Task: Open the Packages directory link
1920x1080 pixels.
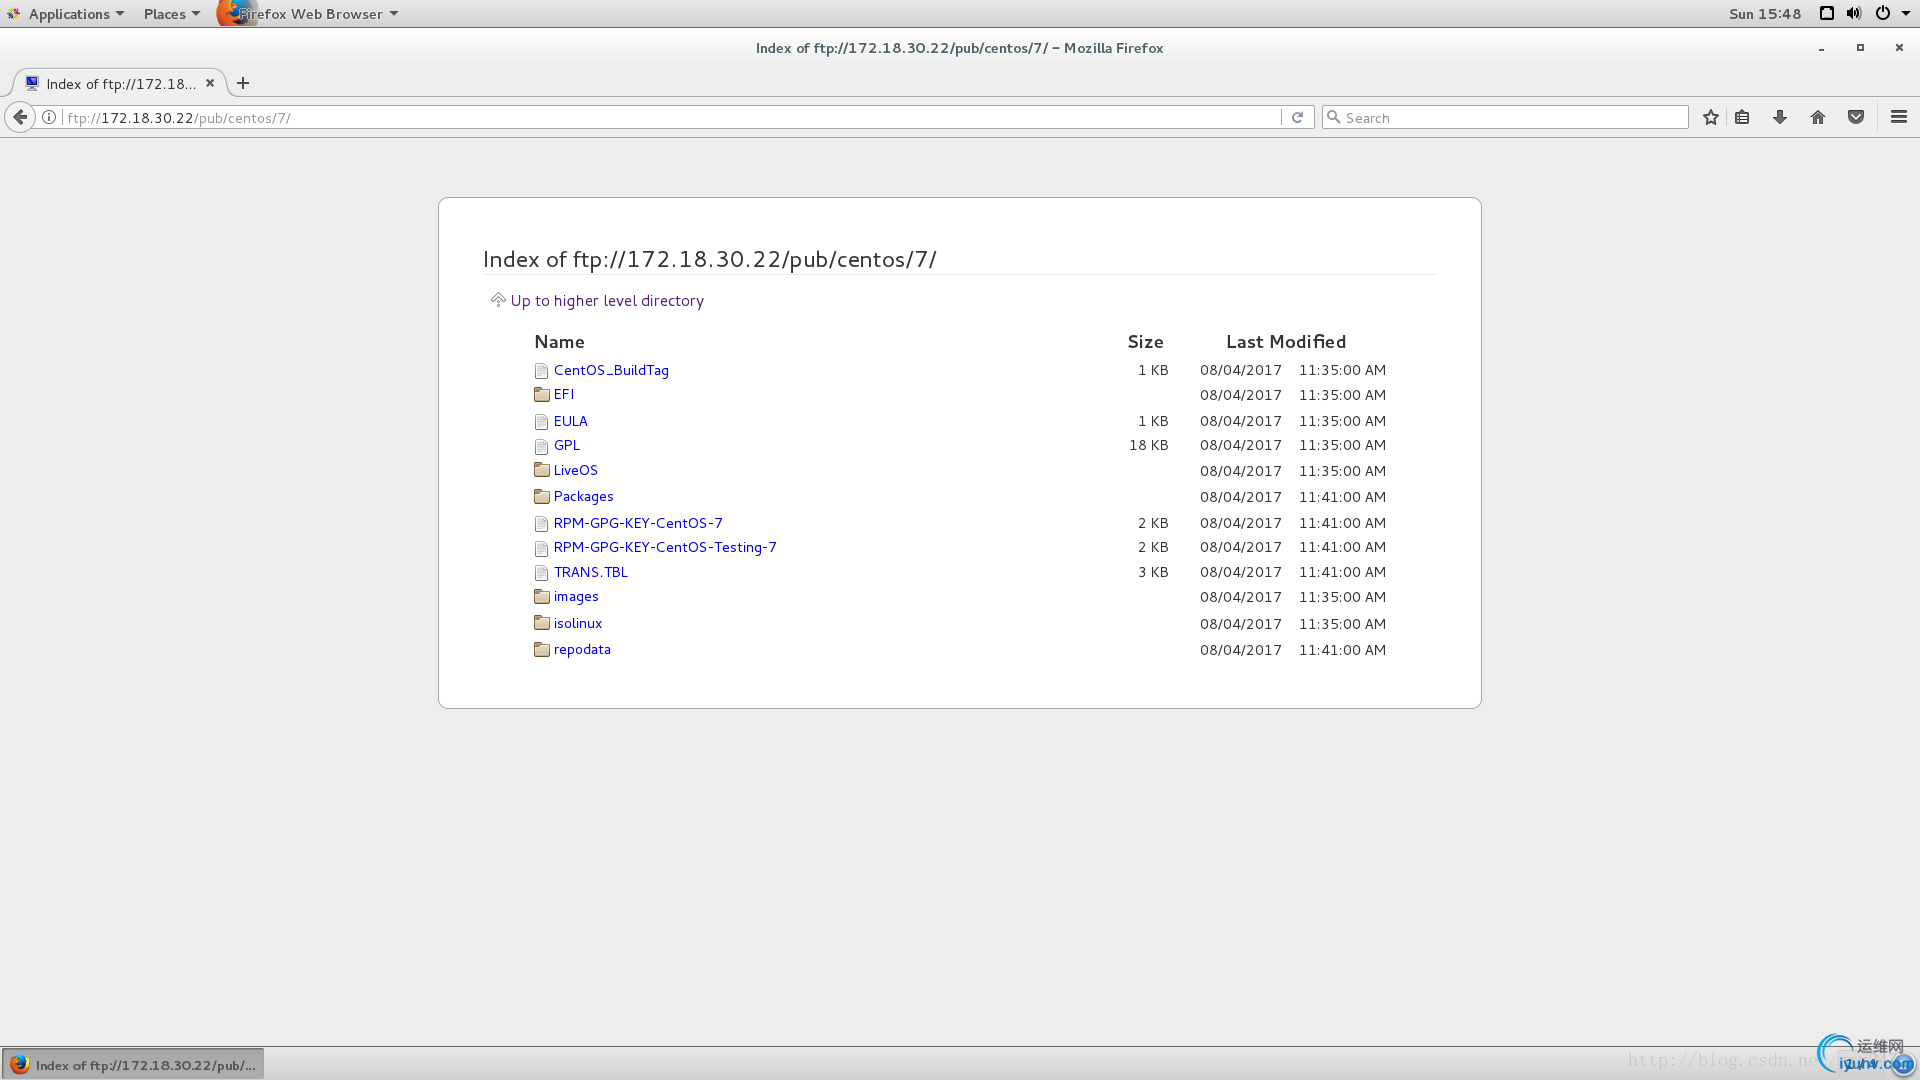Action: pyautogui.click(x=583, y=496)
